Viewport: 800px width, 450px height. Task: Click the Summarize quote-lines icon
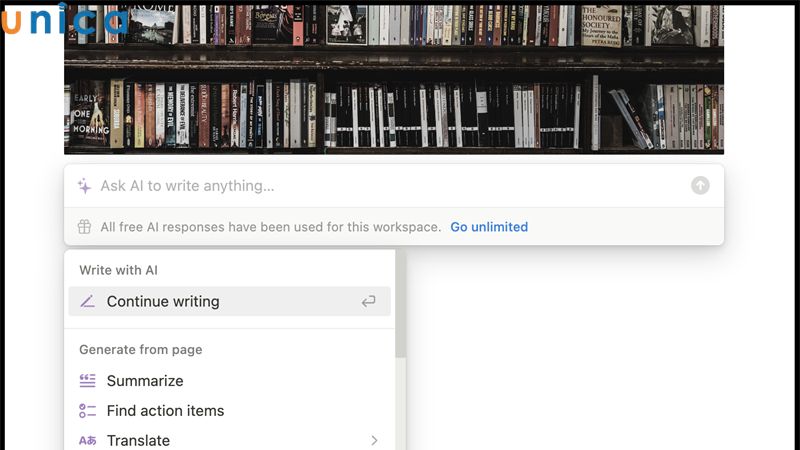(88, 381)
